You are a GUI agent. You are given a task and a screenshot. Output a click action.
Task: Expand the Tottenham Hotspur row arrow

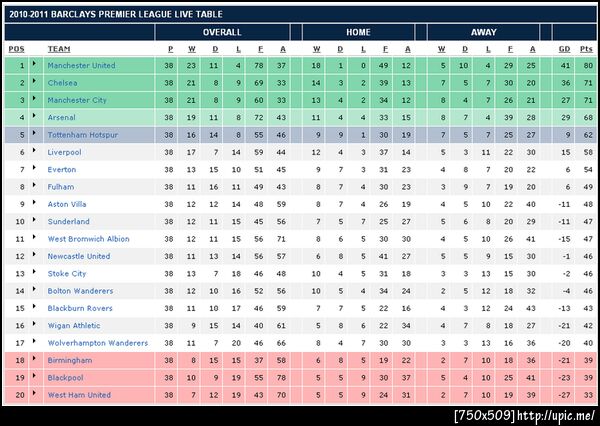tap(36, 134)
